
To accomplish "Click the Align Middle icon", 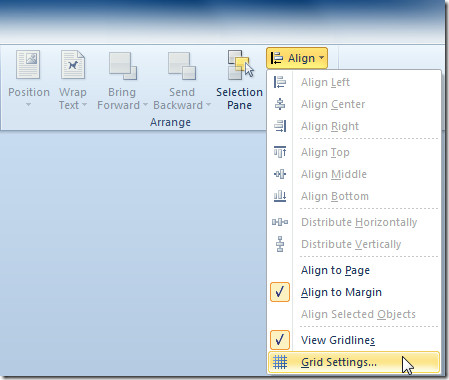I will (x=280, y=174).
